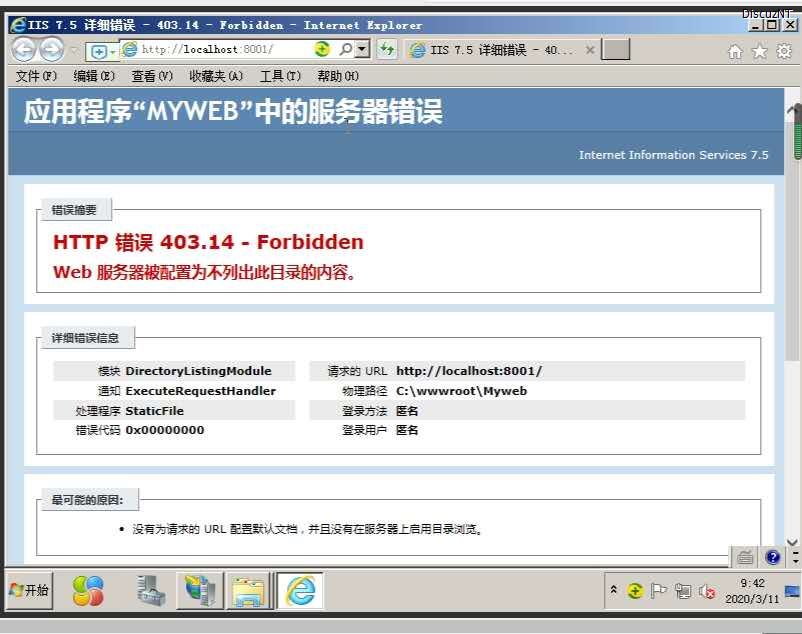
Task: Click the green refresh arrows icon beside the tab
Action: click(387, 50)
